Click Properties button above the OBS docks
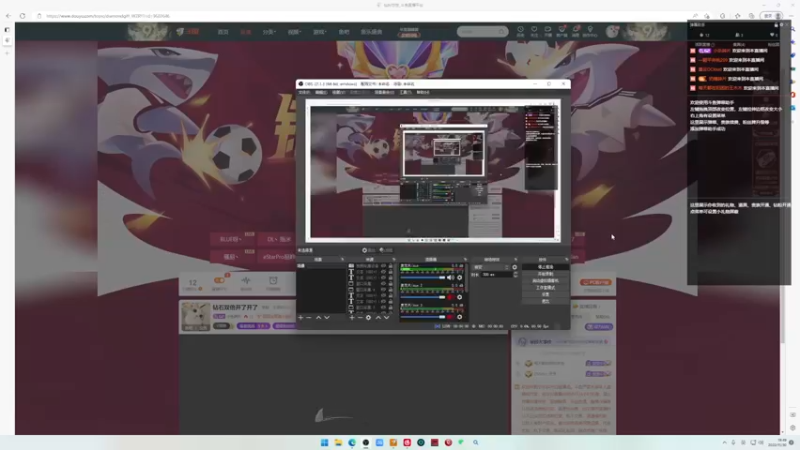The width and height of the screenshot is (800, 450). (368, 250)
